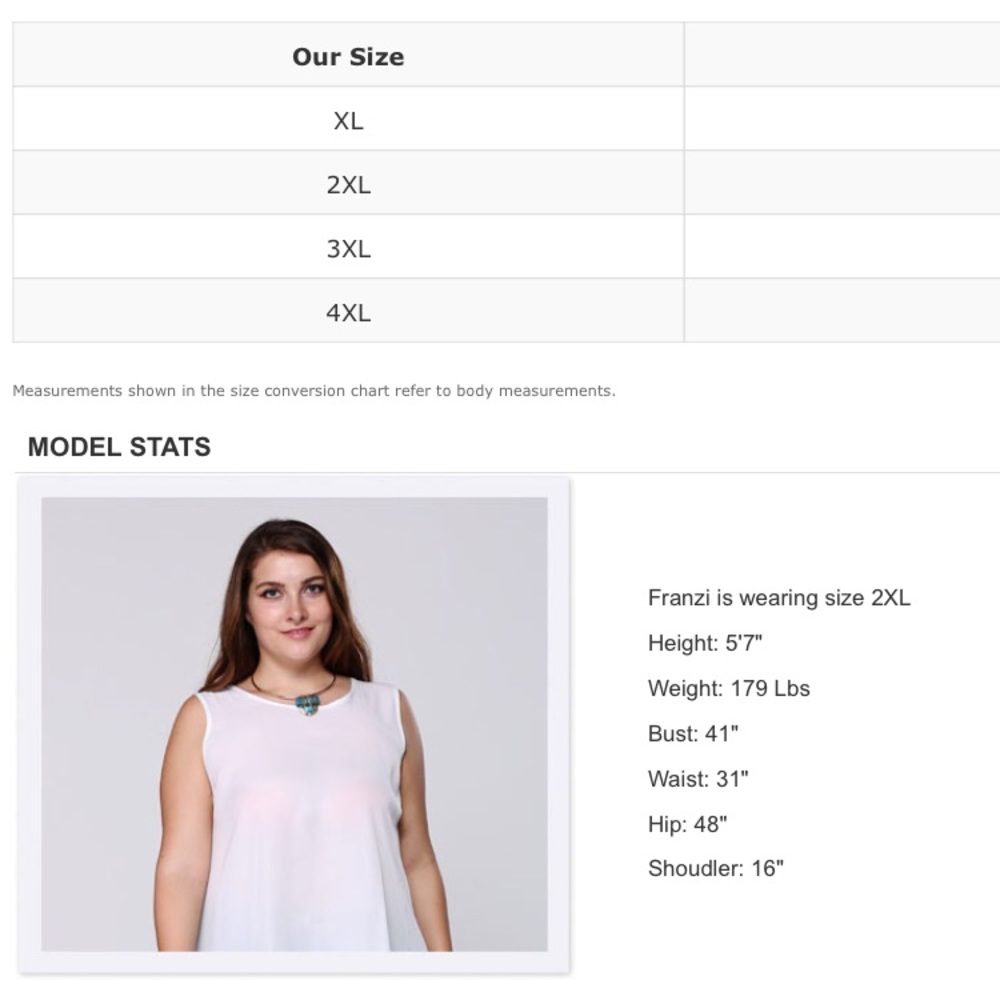The image size is (1000, 1000).
Task: Click the Bust: 41" stat line
Action: tap(693, 733)
